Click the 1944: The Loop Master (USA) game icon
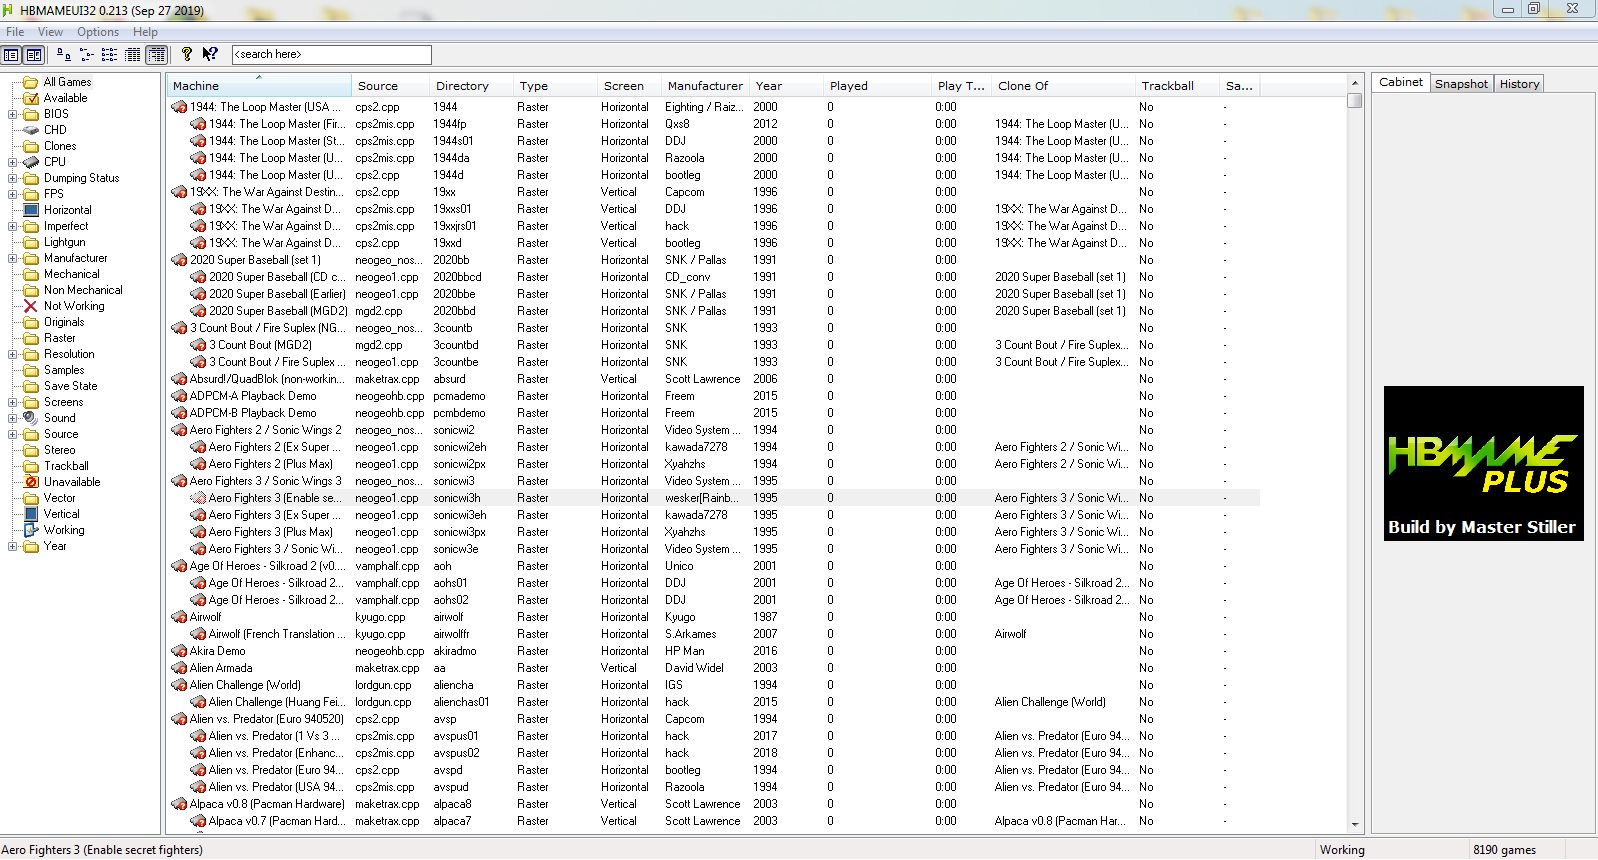Viewport: 1598px width, 860px height. click(x=180, y=107)
